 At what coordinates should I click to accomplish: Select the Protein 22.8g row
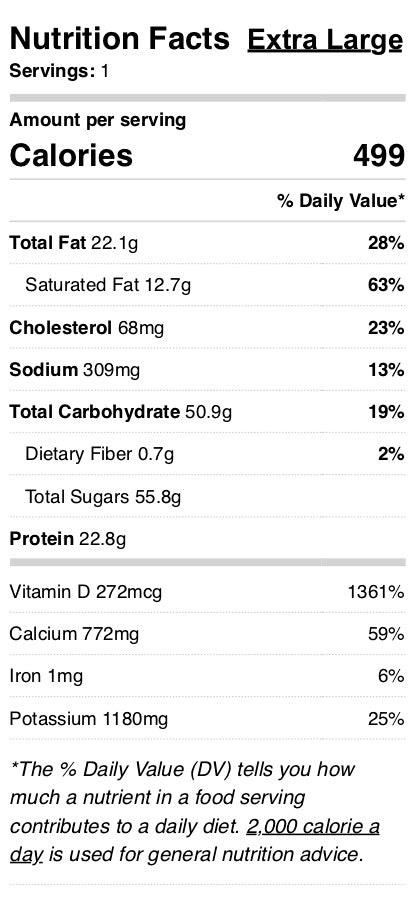[x=207, y=538]
